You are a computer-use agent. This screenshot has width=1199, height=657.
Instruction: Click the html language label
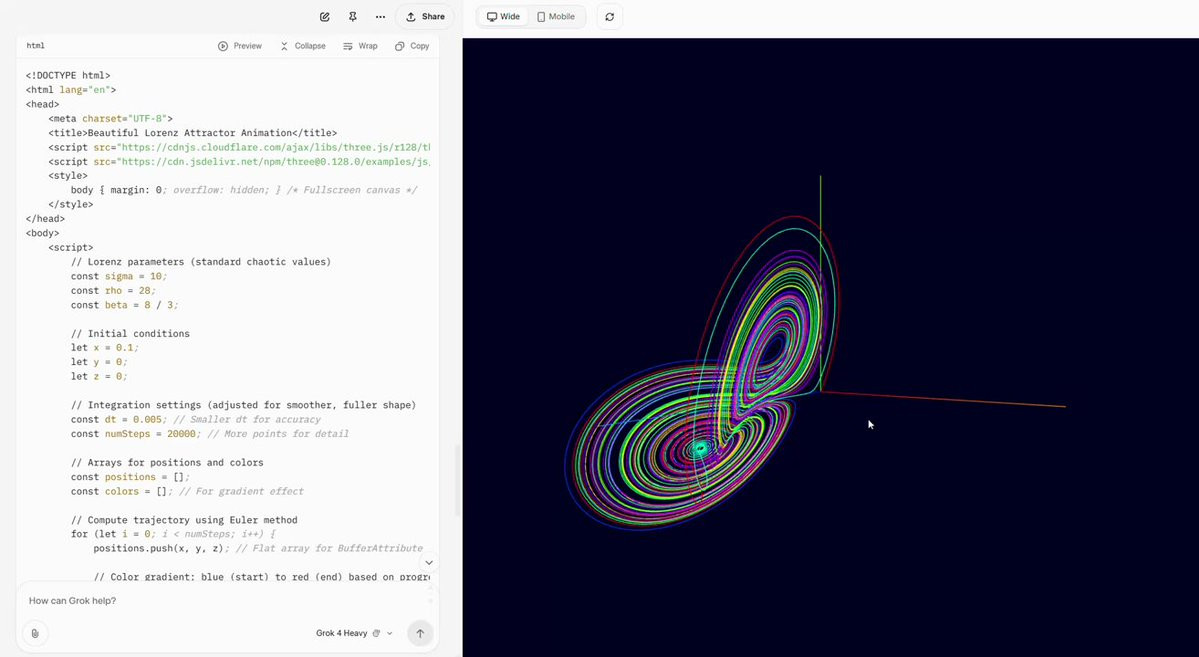tap(36, 46)
